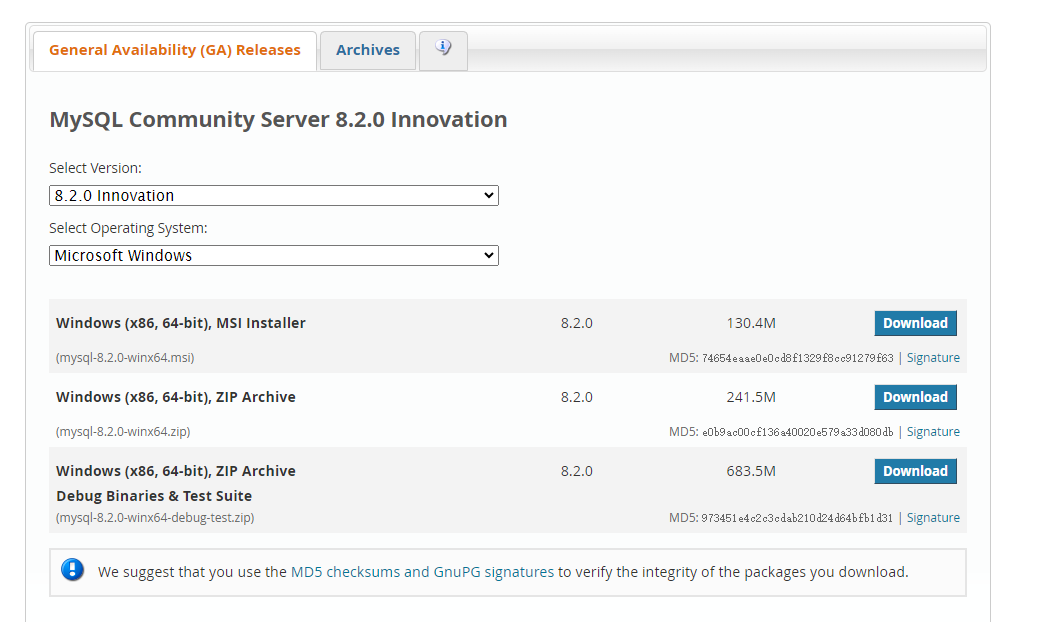Open the Select Version dropdown

[273, 196]
